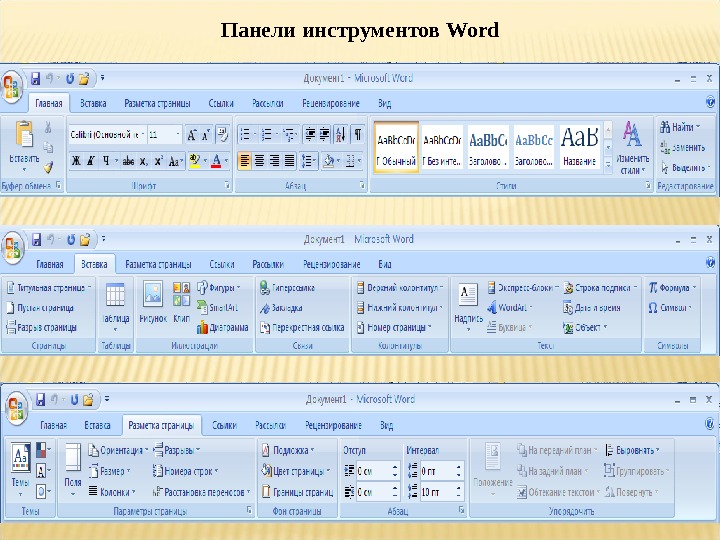Expand the Ориентация dropdown

pyautogui.click(x=118, y=450)
